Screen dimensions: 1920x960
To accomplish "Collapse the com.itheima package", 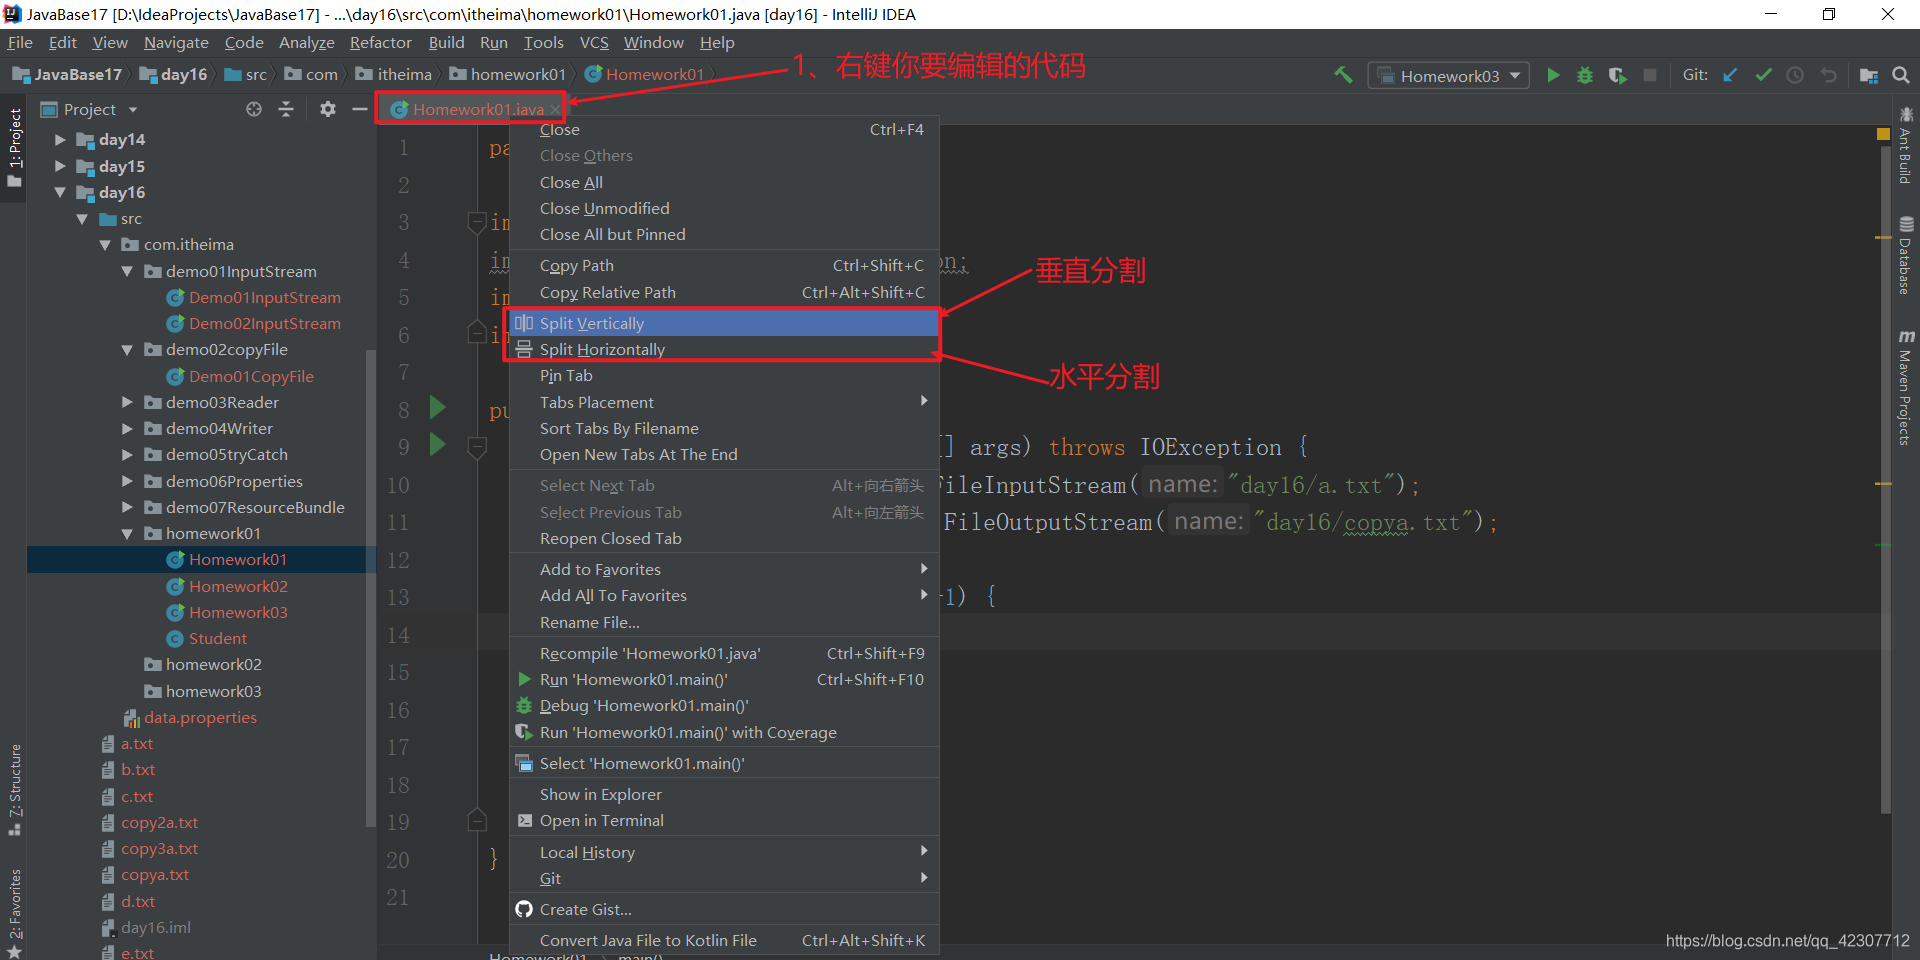I will tap(105, 245).
